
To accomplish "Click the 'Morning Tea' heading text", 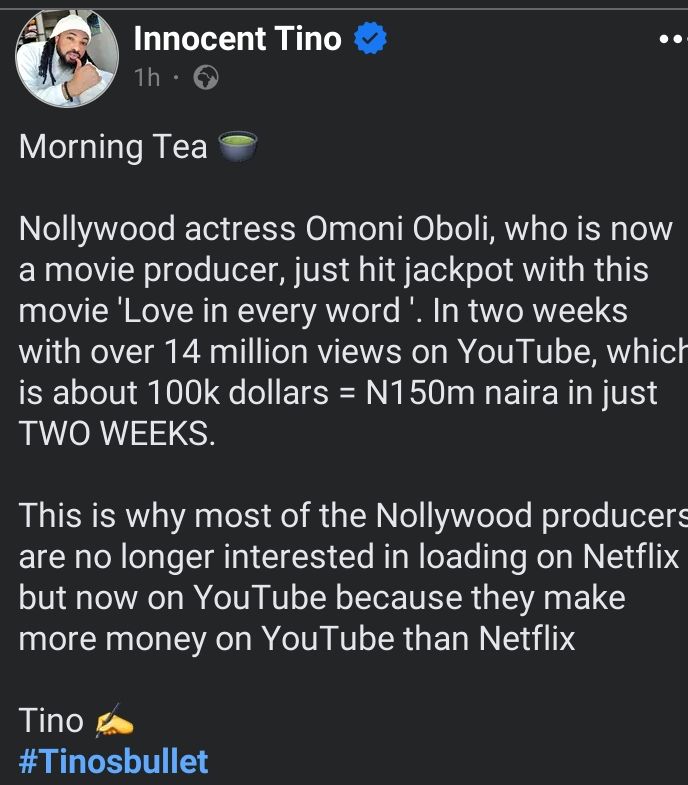I will (111, 147).
